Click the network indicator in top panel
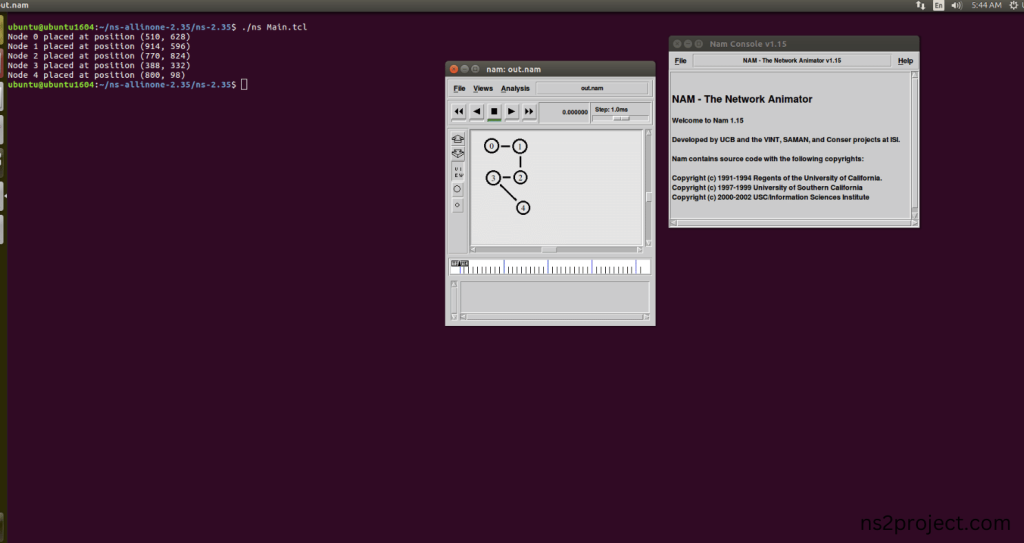 [x=920, y=5]
